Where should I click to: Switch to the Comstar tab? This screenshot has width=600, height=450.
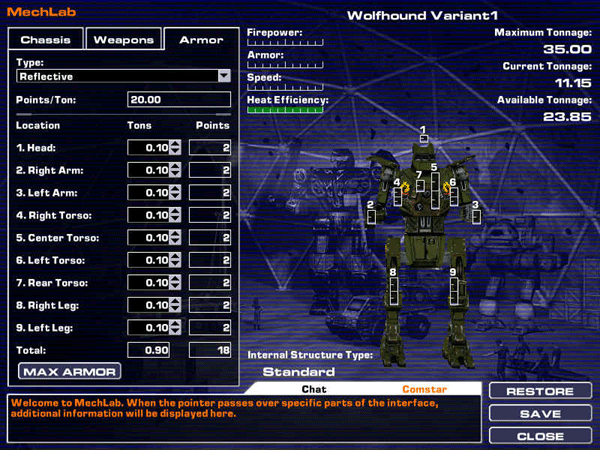point(424,389)
